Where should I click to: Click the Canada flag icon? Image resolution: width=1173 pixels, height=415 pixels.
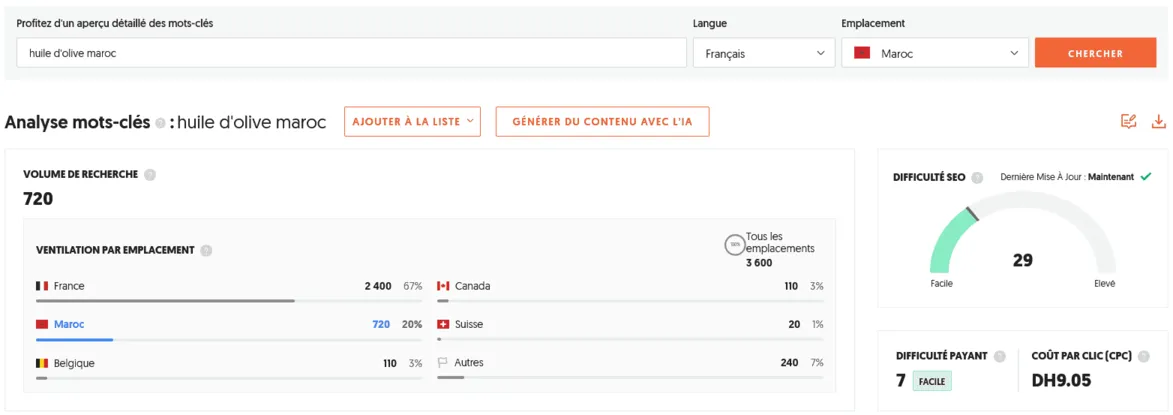pyautogui.click(x=443, y=286)
